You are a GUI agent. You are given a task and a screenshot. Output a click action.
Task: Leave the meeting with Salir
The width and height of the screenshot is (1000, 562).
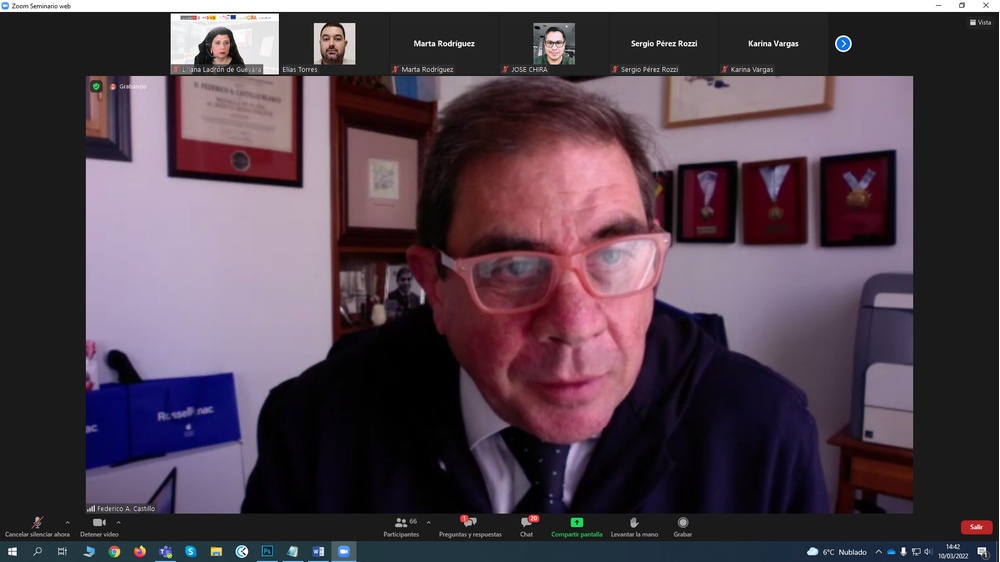[976, 527]
